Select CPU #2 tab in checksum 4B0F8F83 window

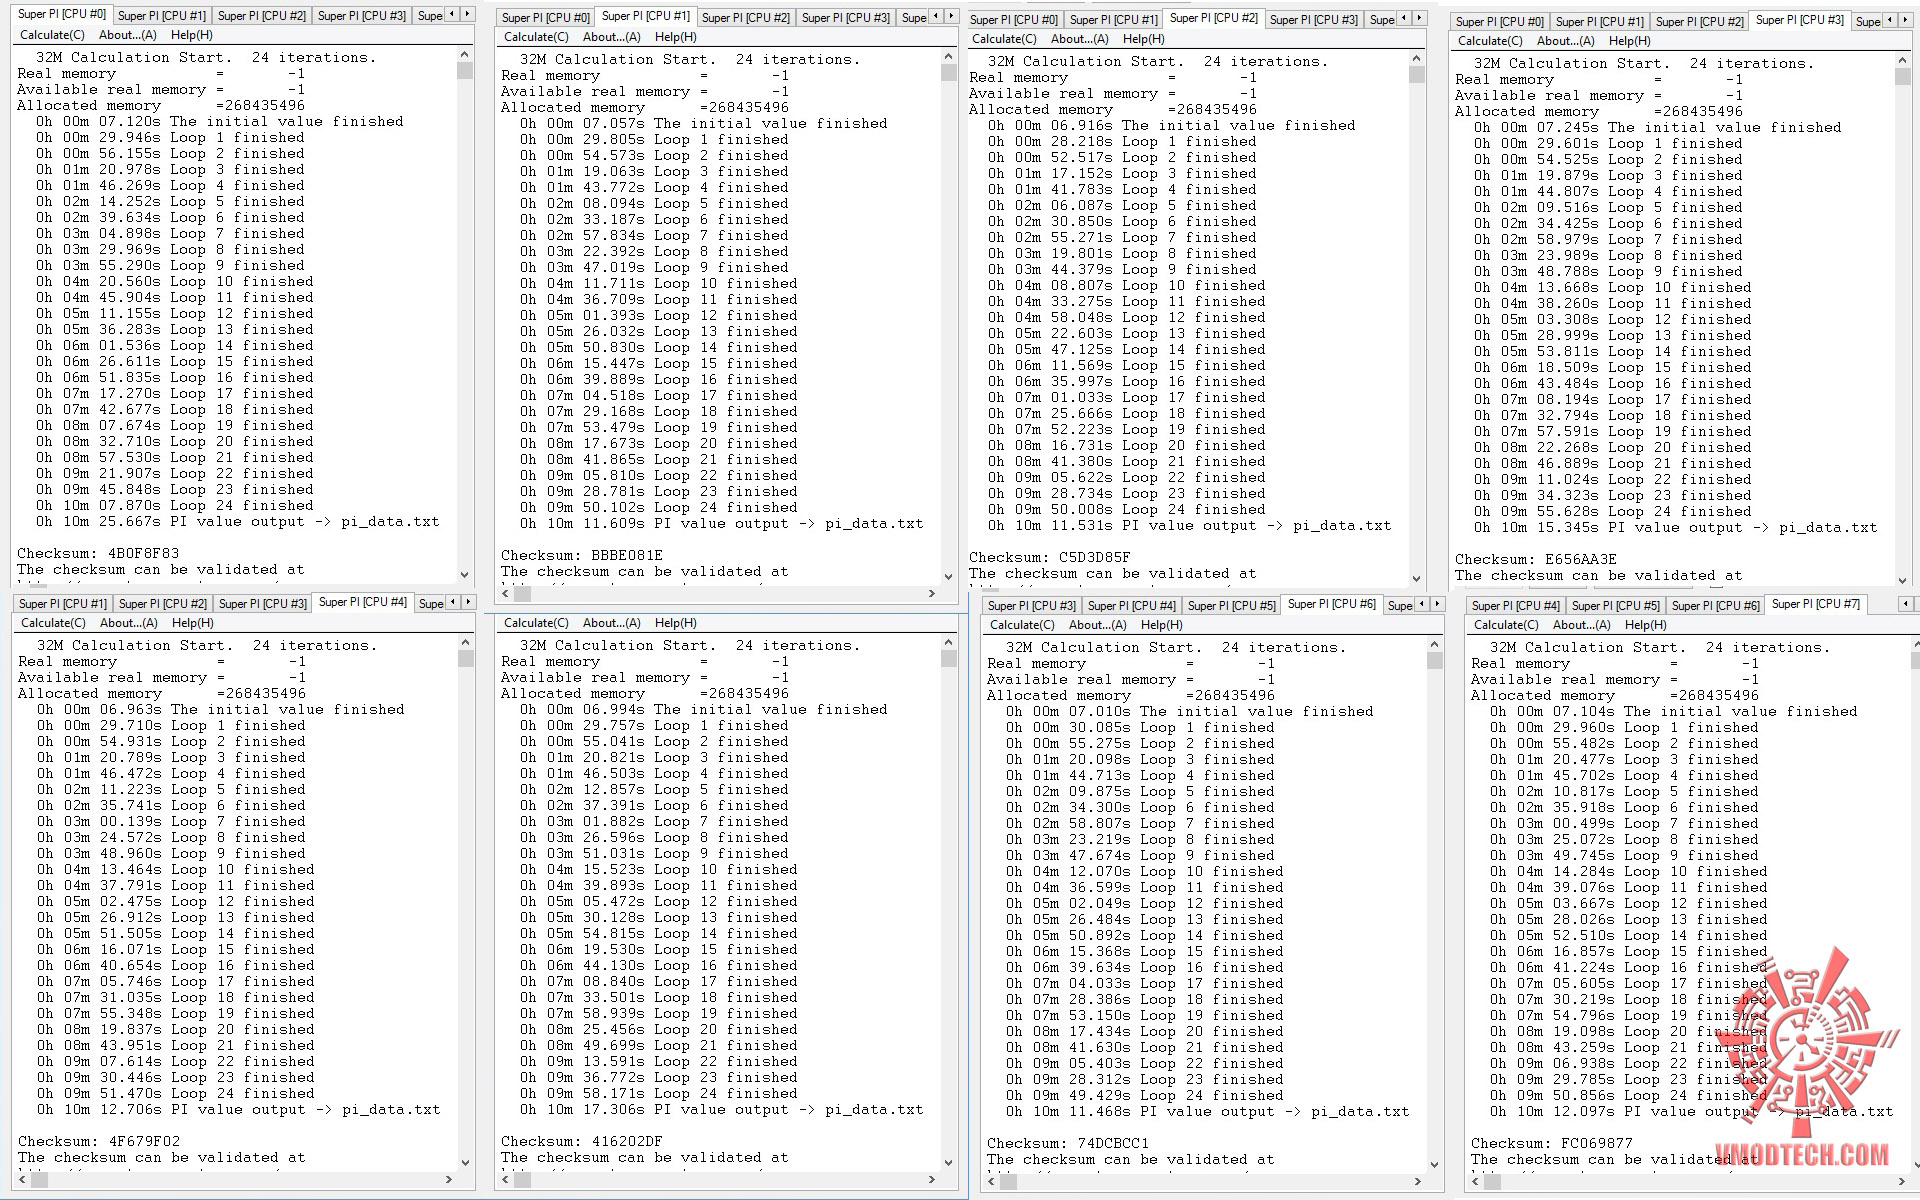click(x=261, y=16)
